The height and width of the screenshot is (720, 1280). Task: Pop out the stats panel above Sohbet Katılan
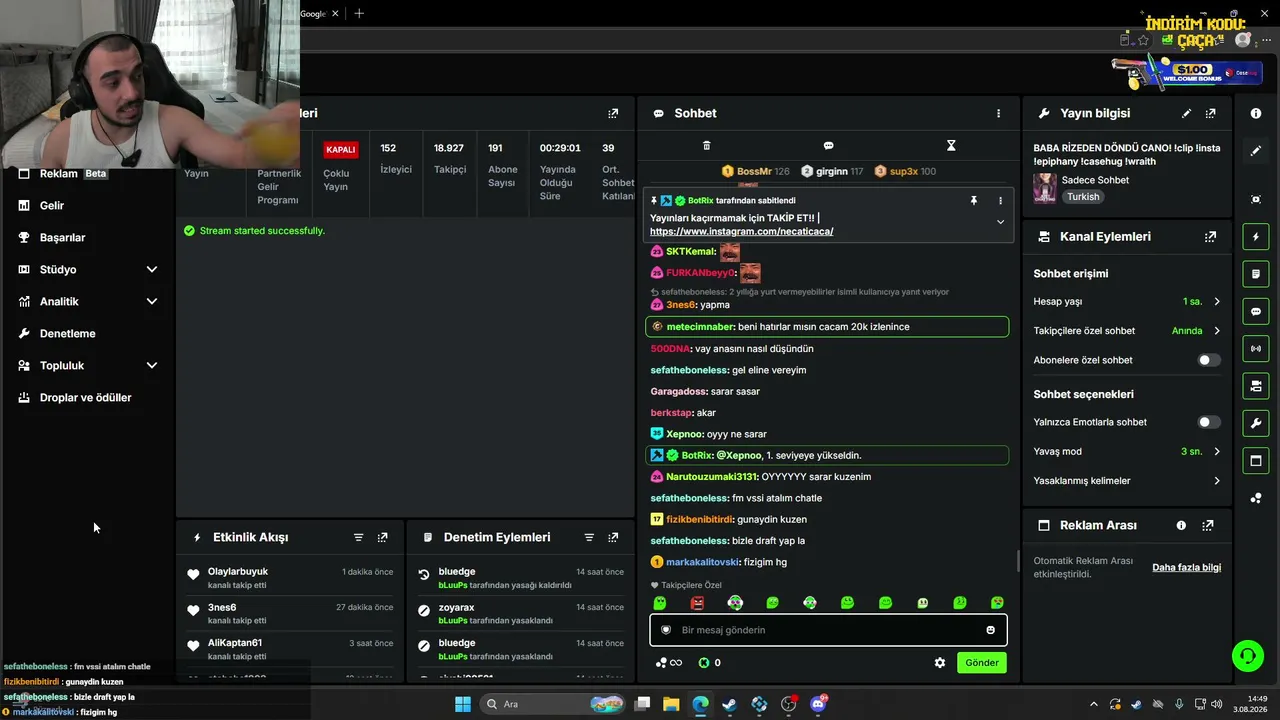(613, 114)
